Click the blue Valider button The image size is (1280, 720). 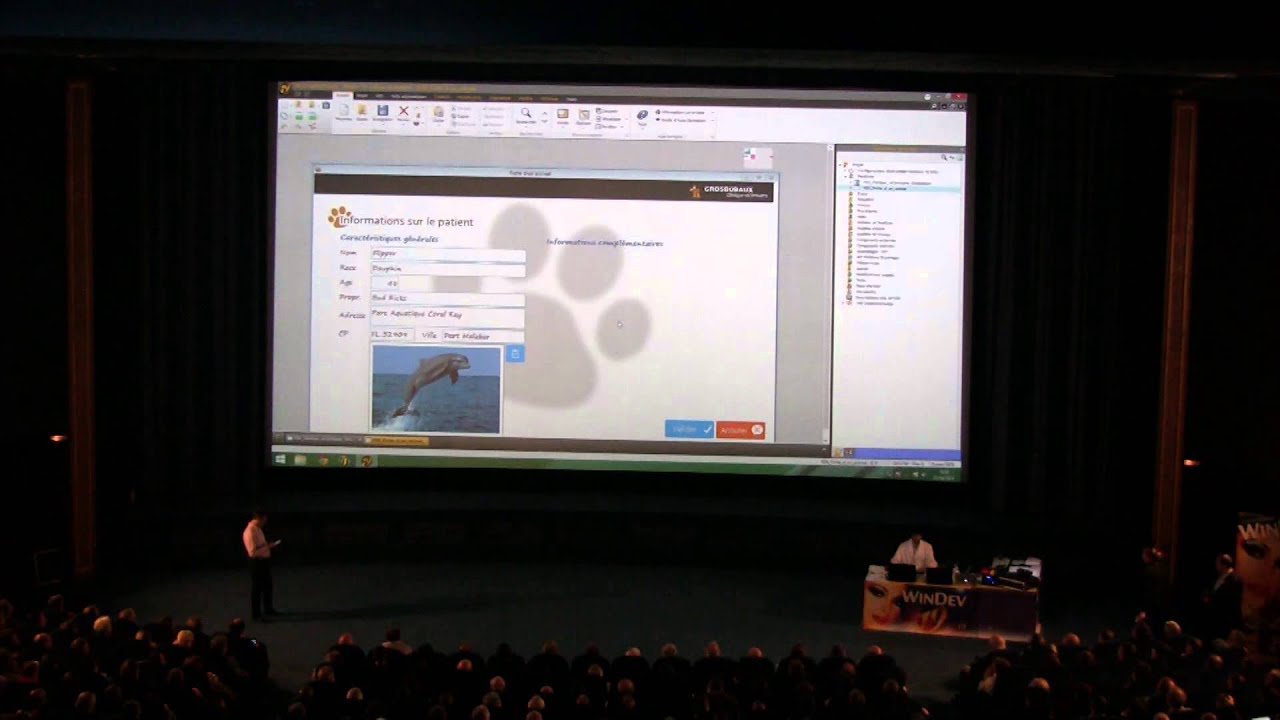point(689,429)
